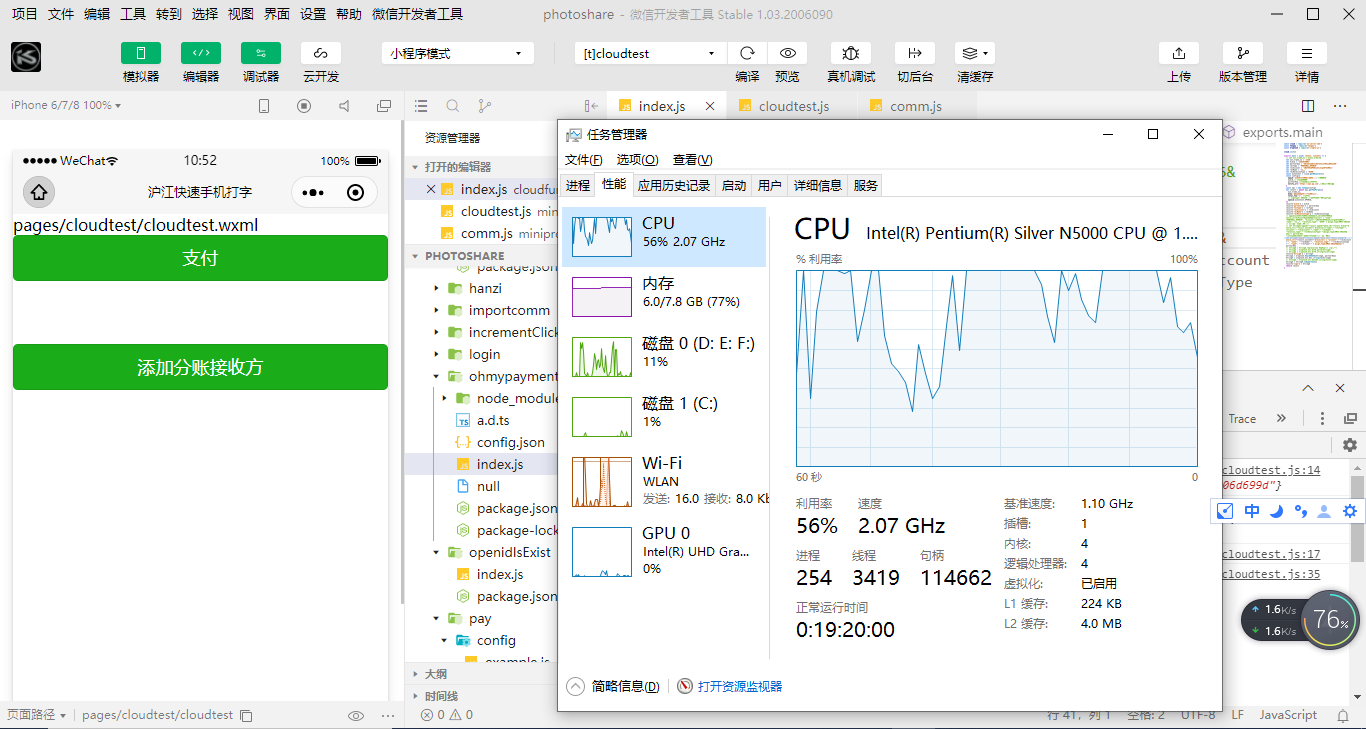Mute the simulator sound
This screenshot has width=1366, height=729.
tap(344, 106)
